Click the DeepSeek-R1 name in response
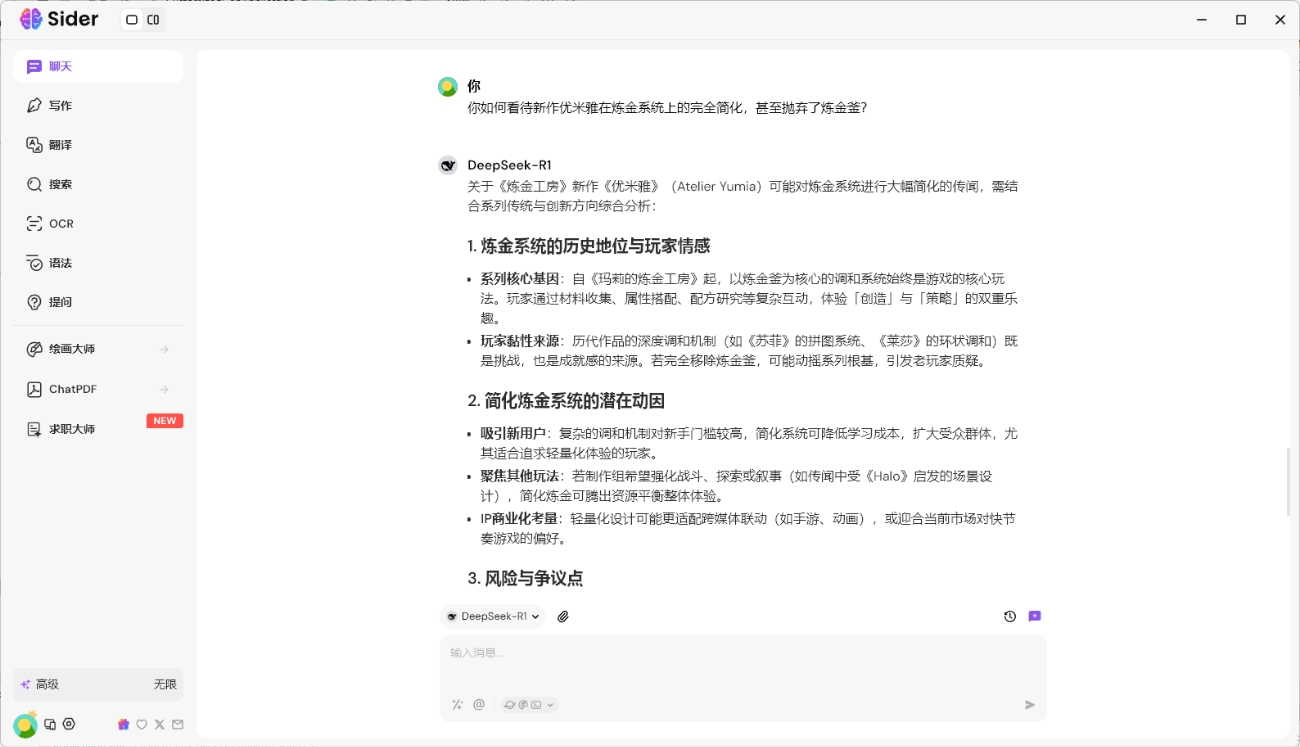 tap(509, 165)
